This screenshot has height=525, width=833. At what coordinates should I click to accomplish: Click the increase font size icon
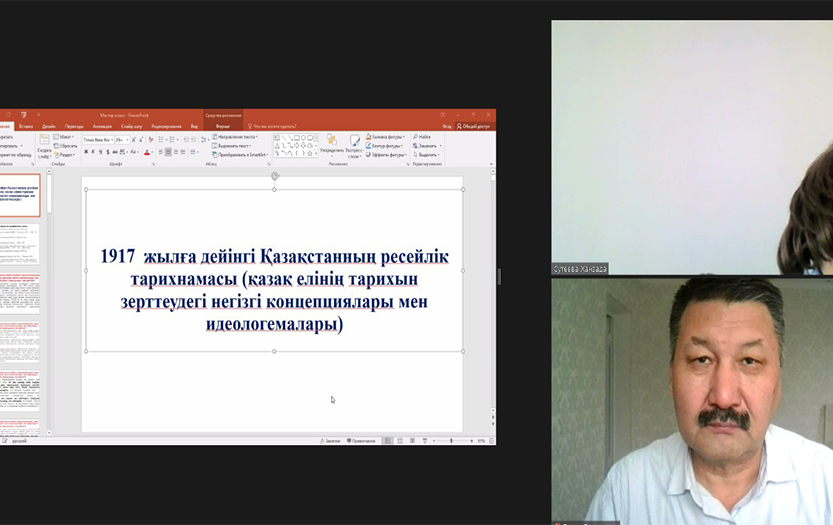click(135, 139)
